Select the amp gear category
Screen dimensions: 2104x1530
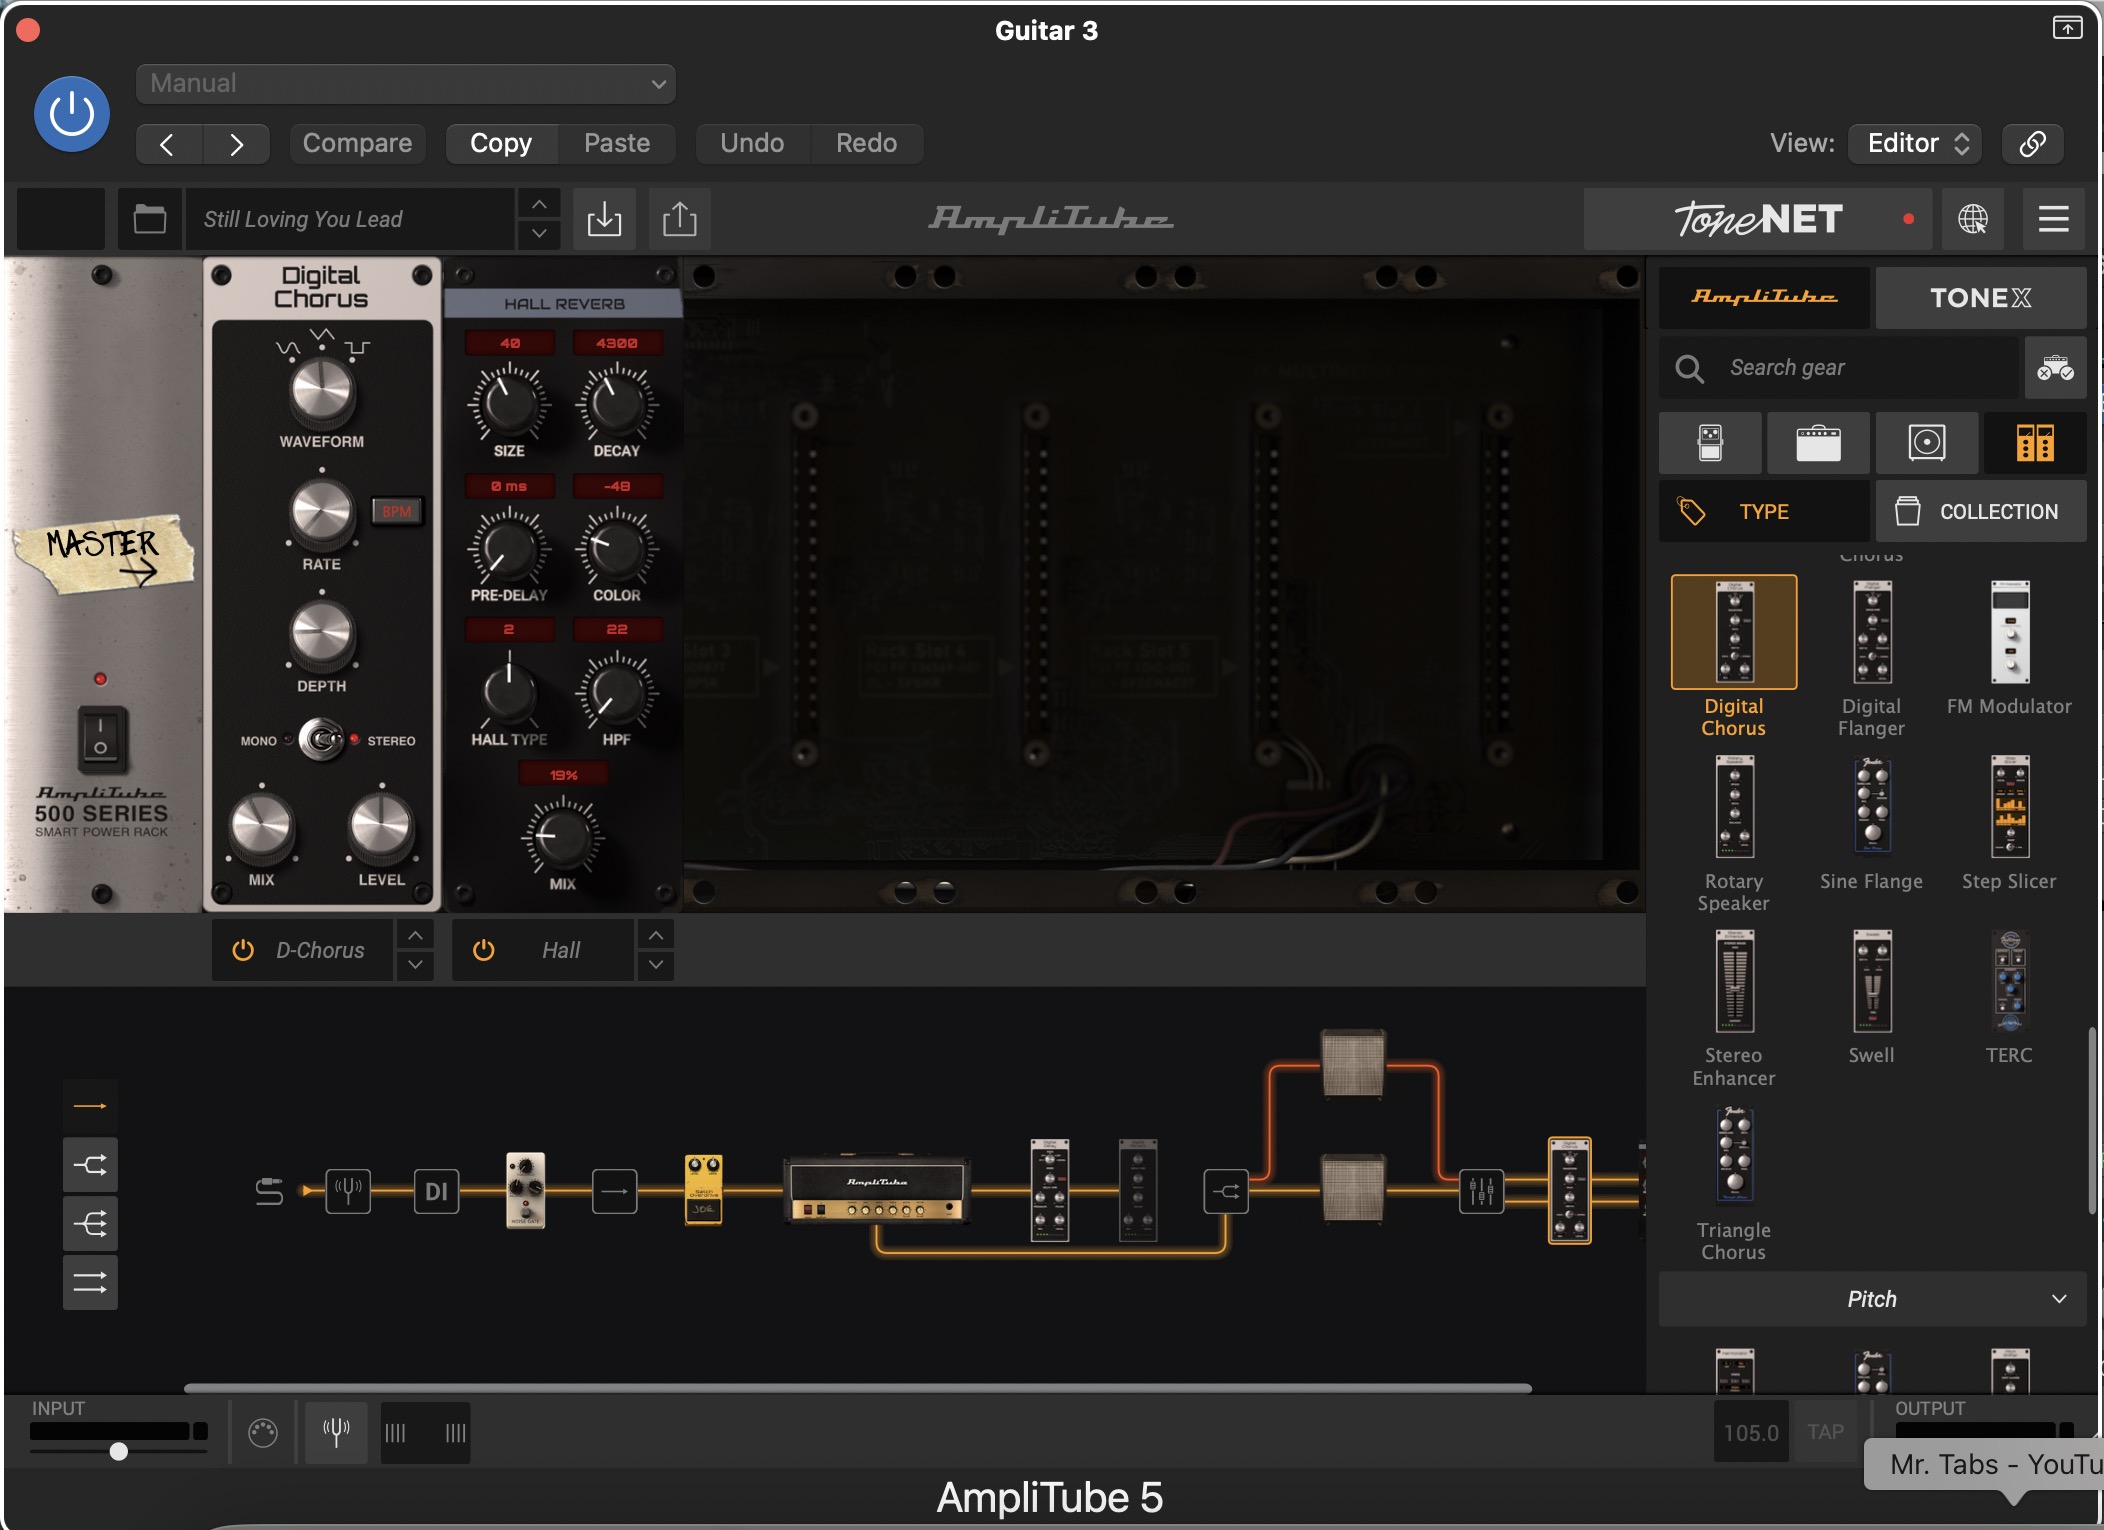coord(1818,443)
